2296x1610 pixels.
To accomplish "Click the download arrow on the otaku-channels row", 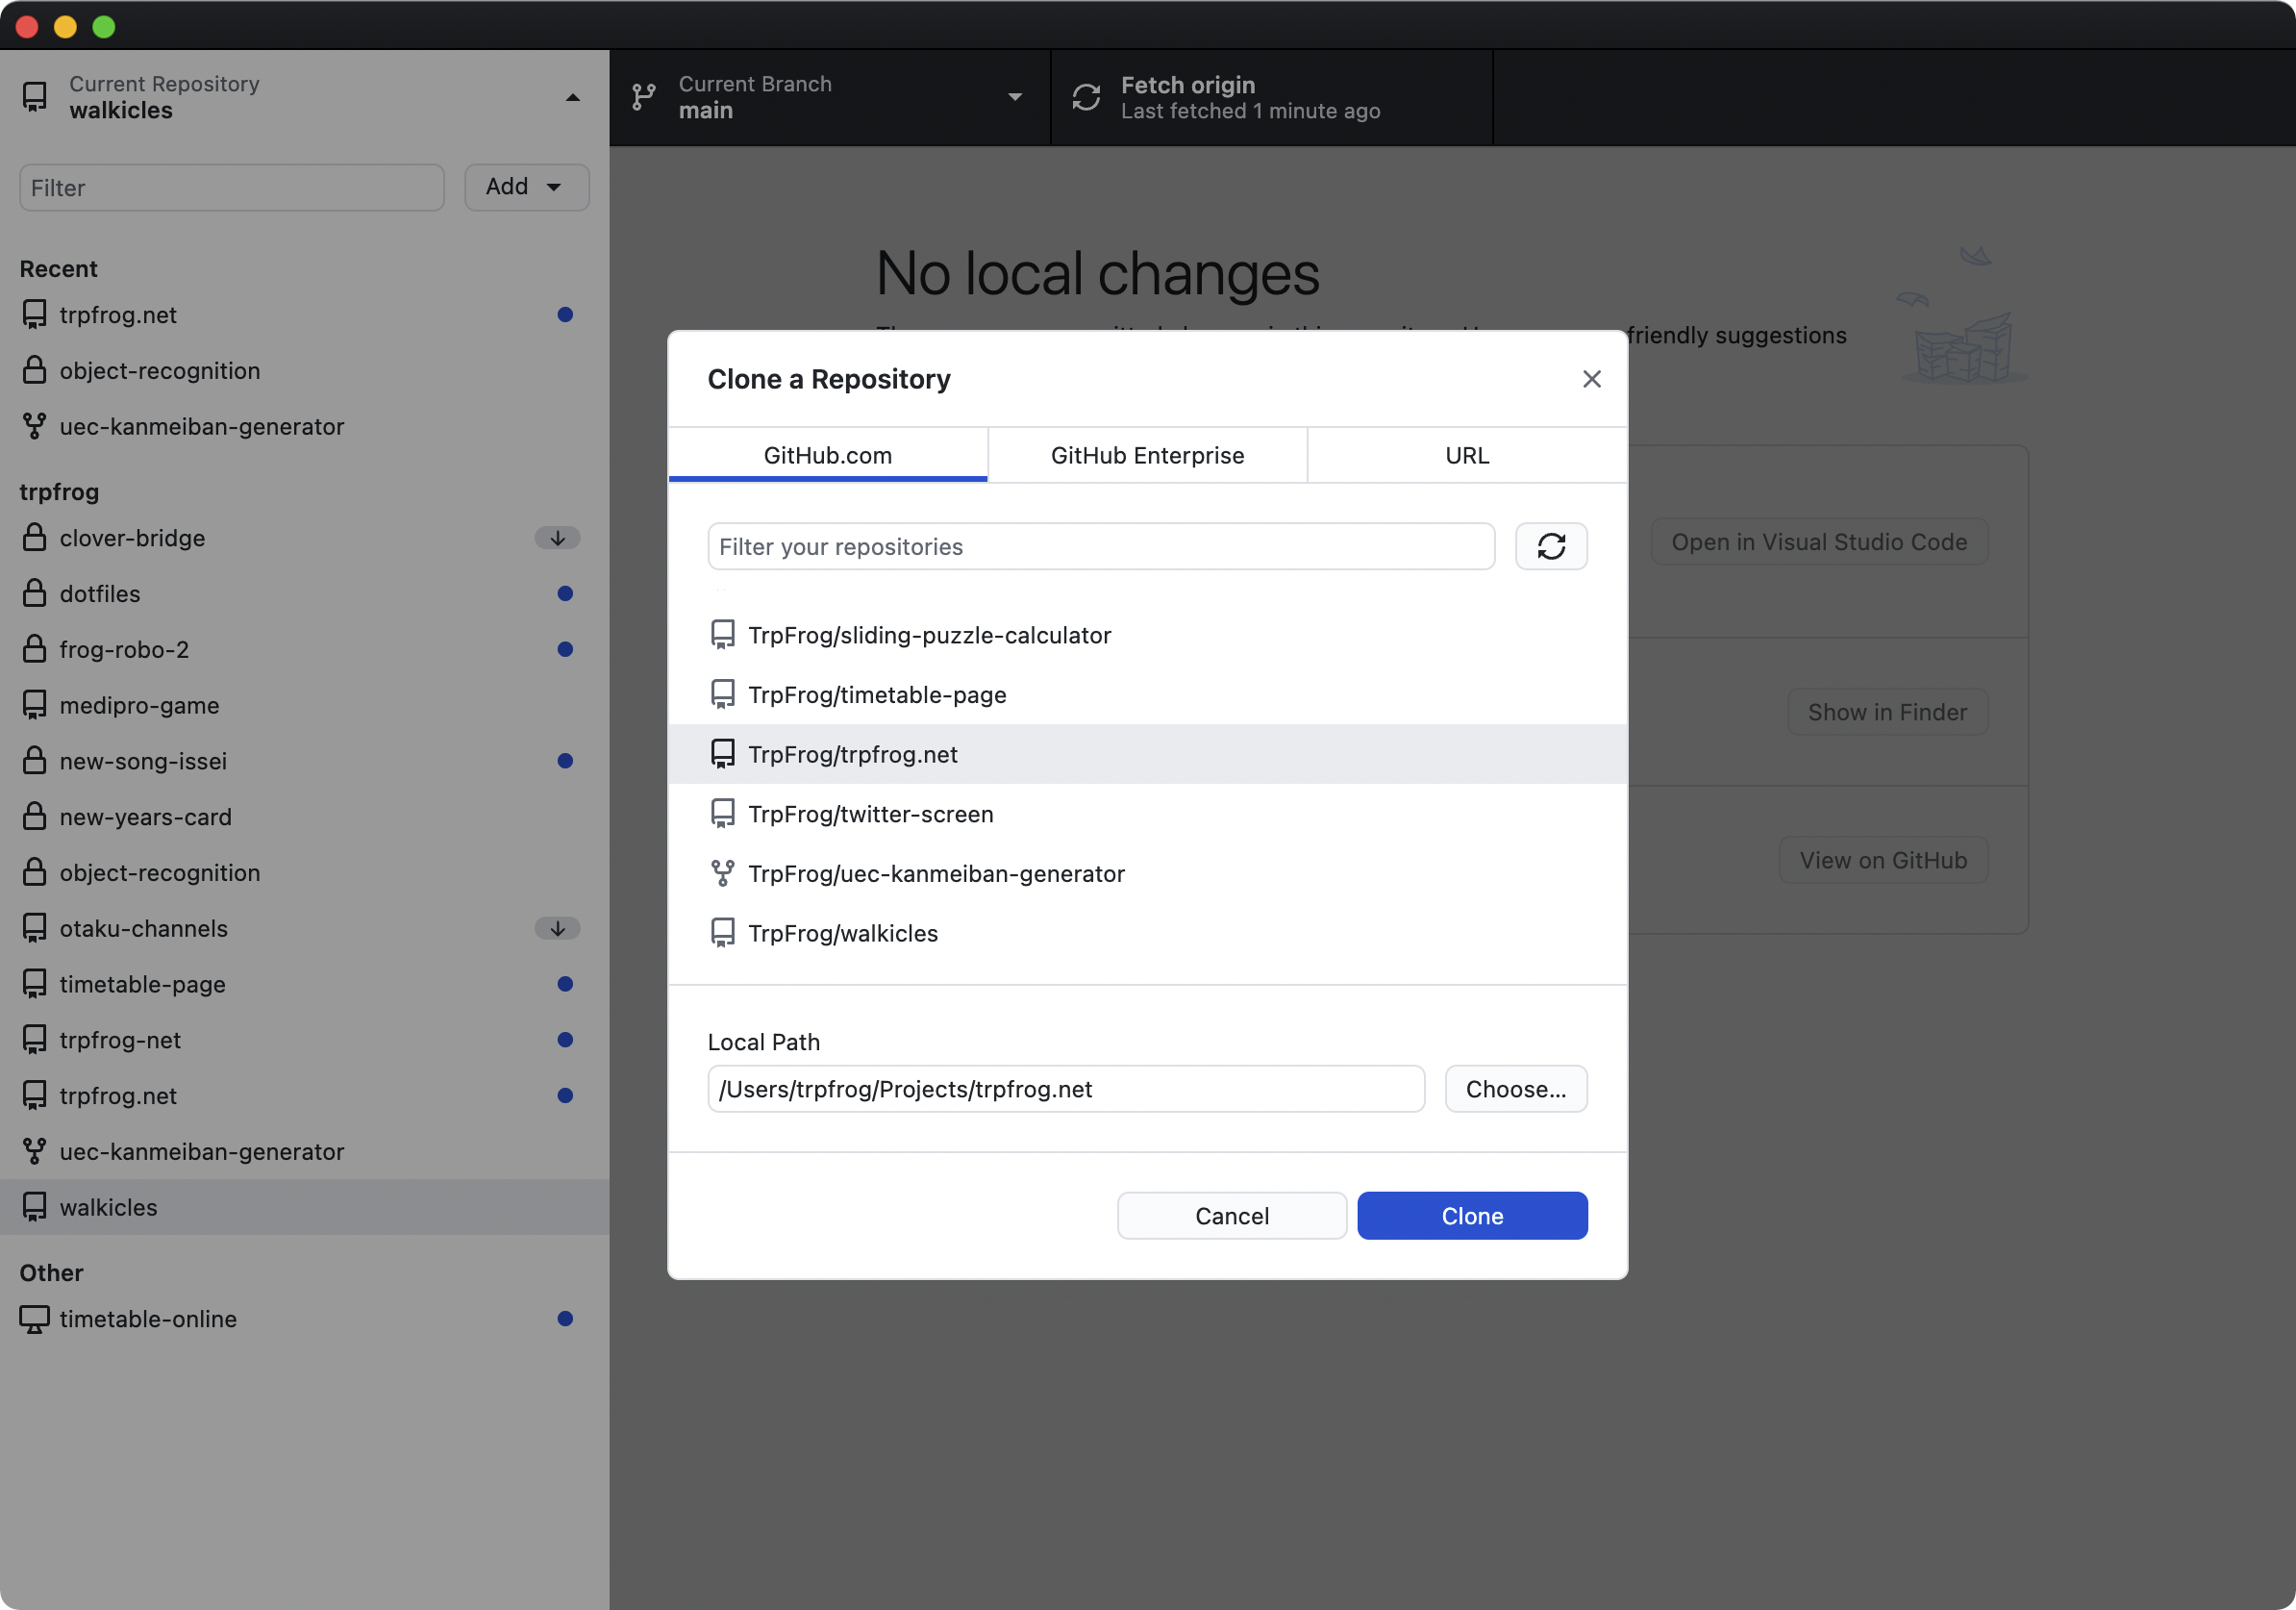I will 557,928.
